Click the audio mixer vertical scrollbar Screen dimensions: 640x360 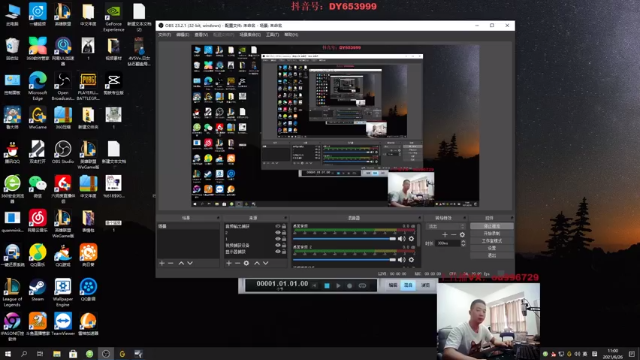click(x=418, y=236)
